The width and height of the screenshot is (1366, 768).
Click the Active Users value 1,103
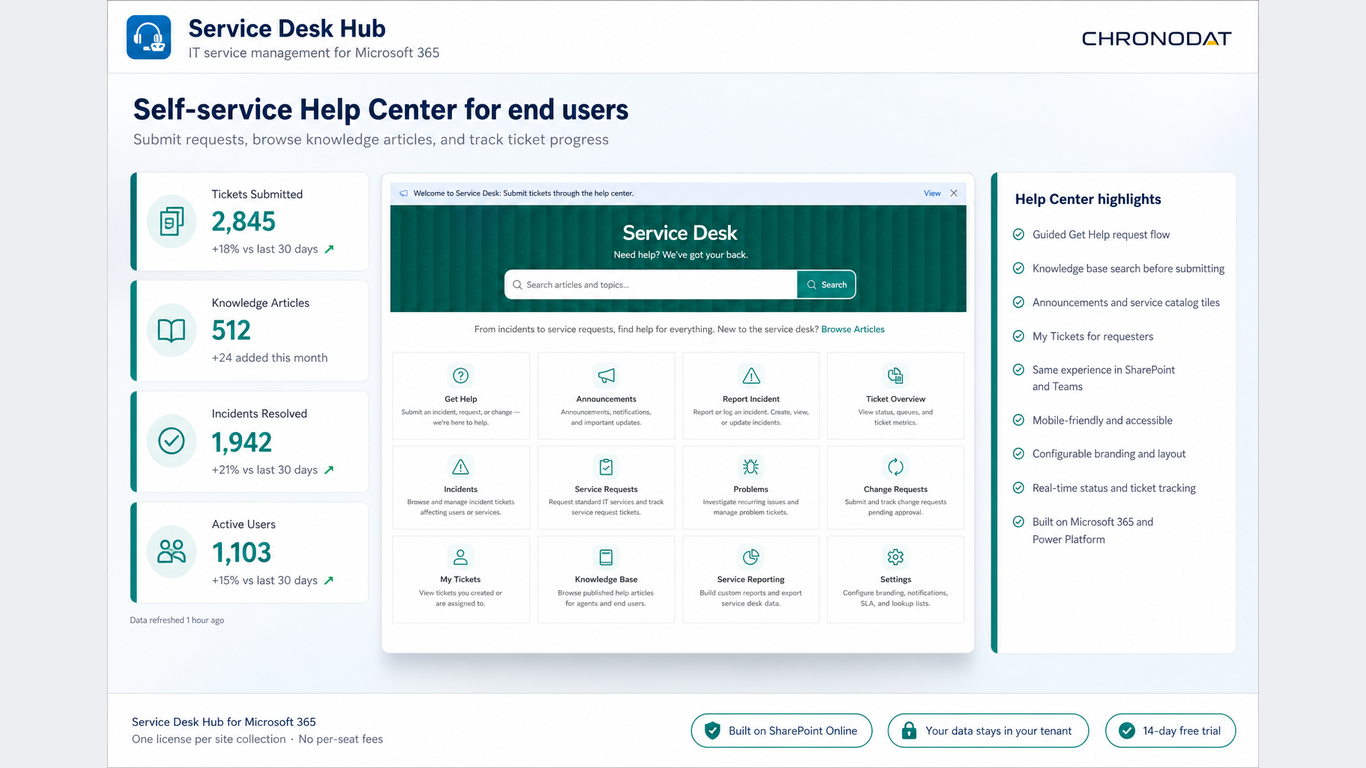[x=242, y=552]
